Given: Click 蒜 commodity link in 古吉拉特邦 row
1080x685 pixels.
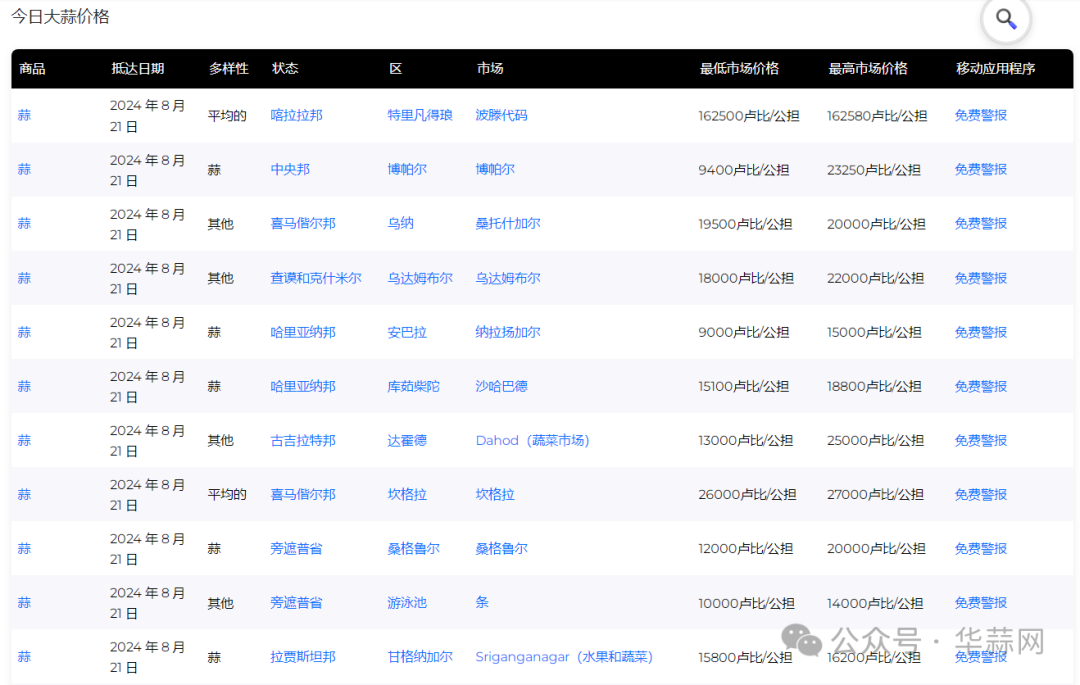Looking at the screenshot, I should [x=24, y=441].
